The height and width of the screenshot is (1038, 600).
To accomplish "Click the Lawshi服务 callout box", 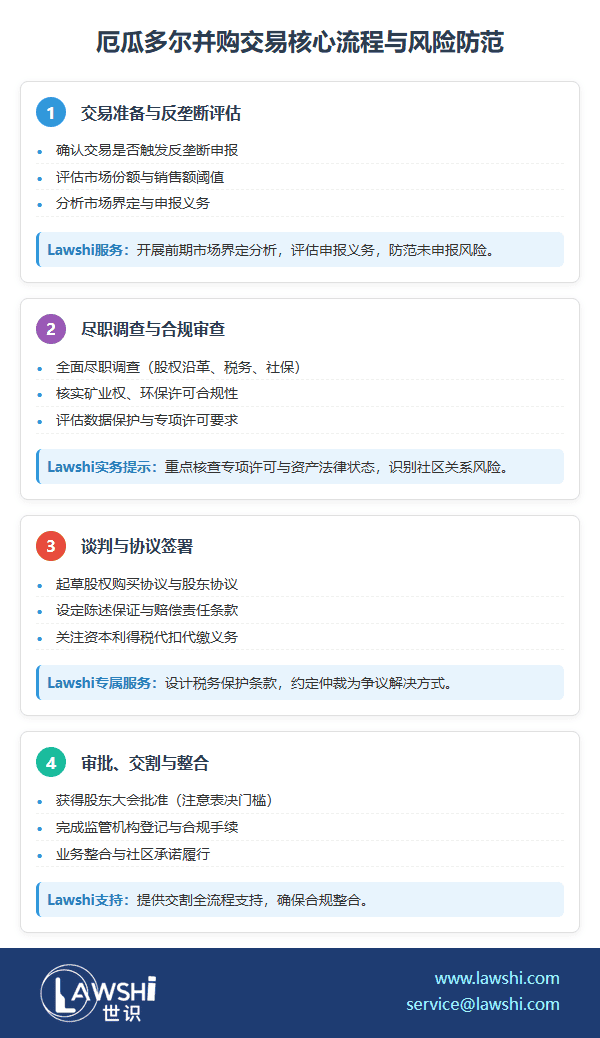I will (x=300, y=250).
